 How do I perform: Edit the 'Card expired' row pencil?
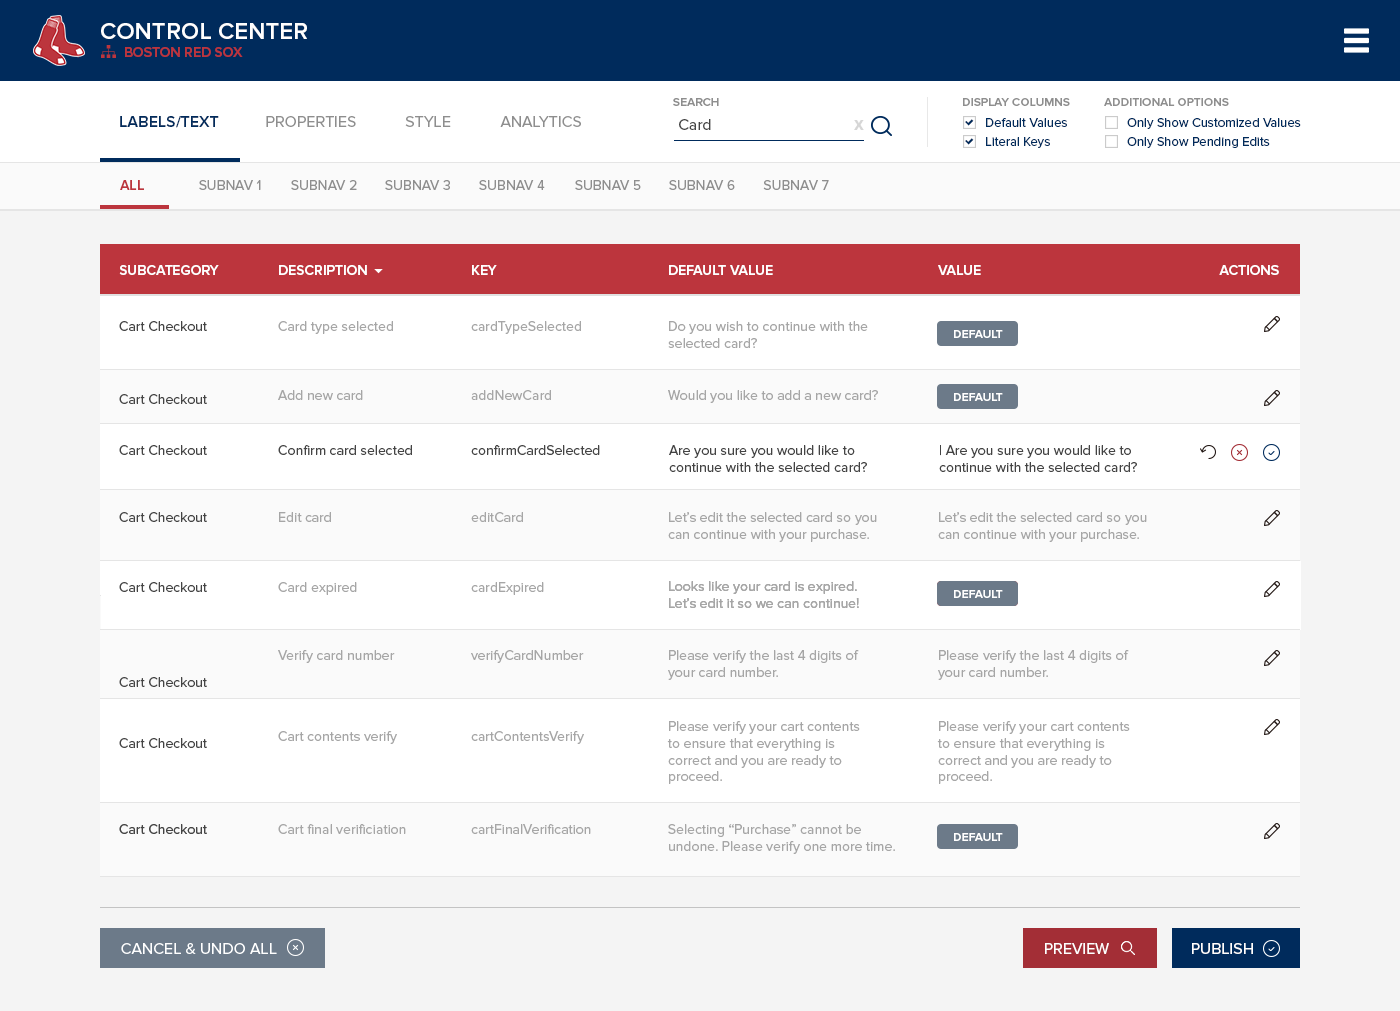pos(1272,589)
